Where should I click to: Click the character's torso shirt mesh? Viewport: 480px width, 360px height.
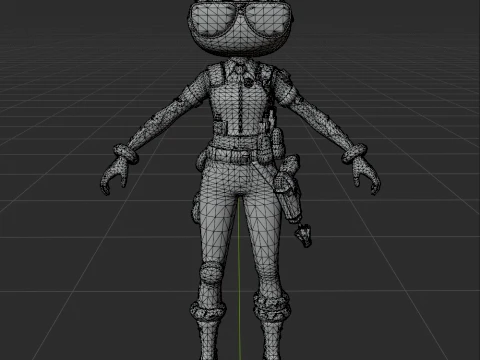[240, 102]
